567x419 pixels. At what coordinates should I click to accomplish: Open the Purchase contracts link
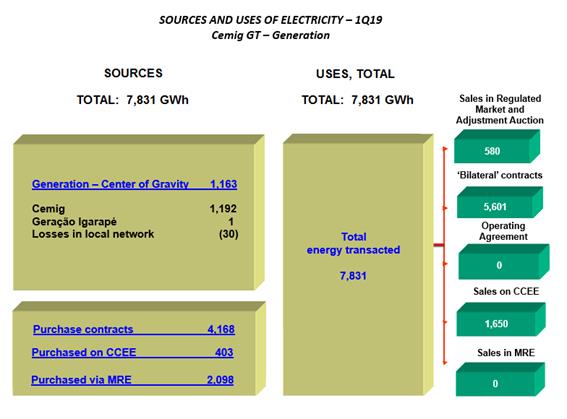pos(134,329)
